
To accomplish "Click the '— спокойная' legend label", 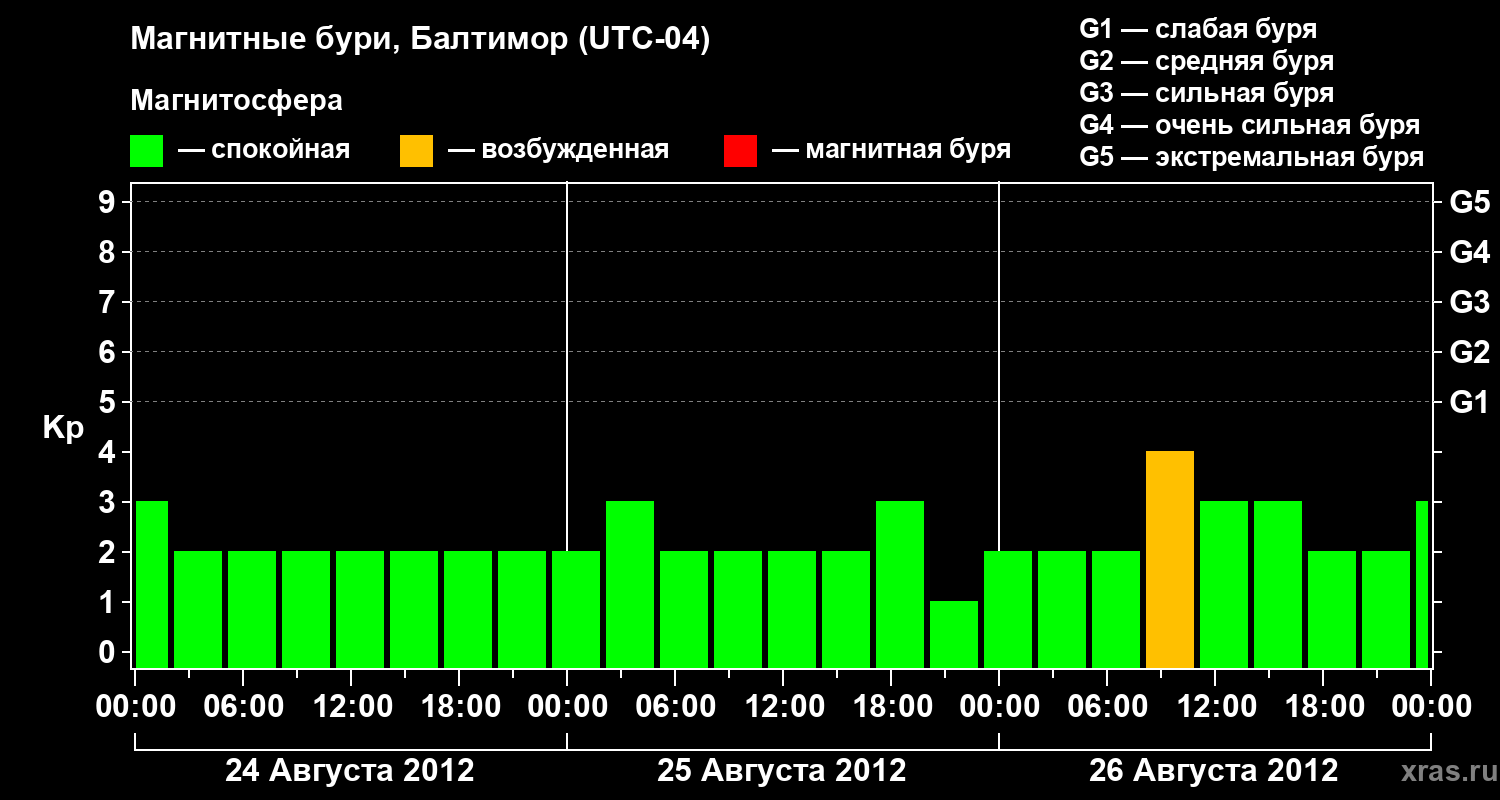I will [264, 151].
